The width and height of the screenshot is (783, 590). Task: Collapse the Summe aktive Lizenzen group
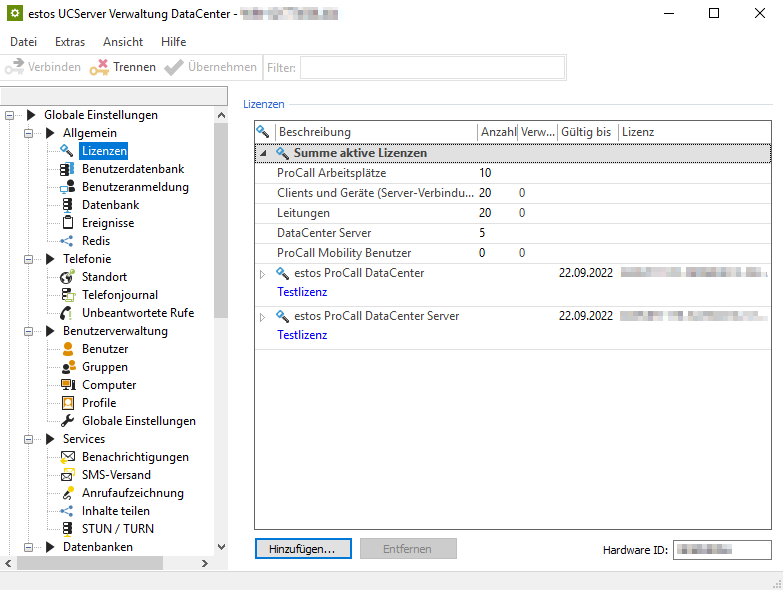click(x=263, y=154)
